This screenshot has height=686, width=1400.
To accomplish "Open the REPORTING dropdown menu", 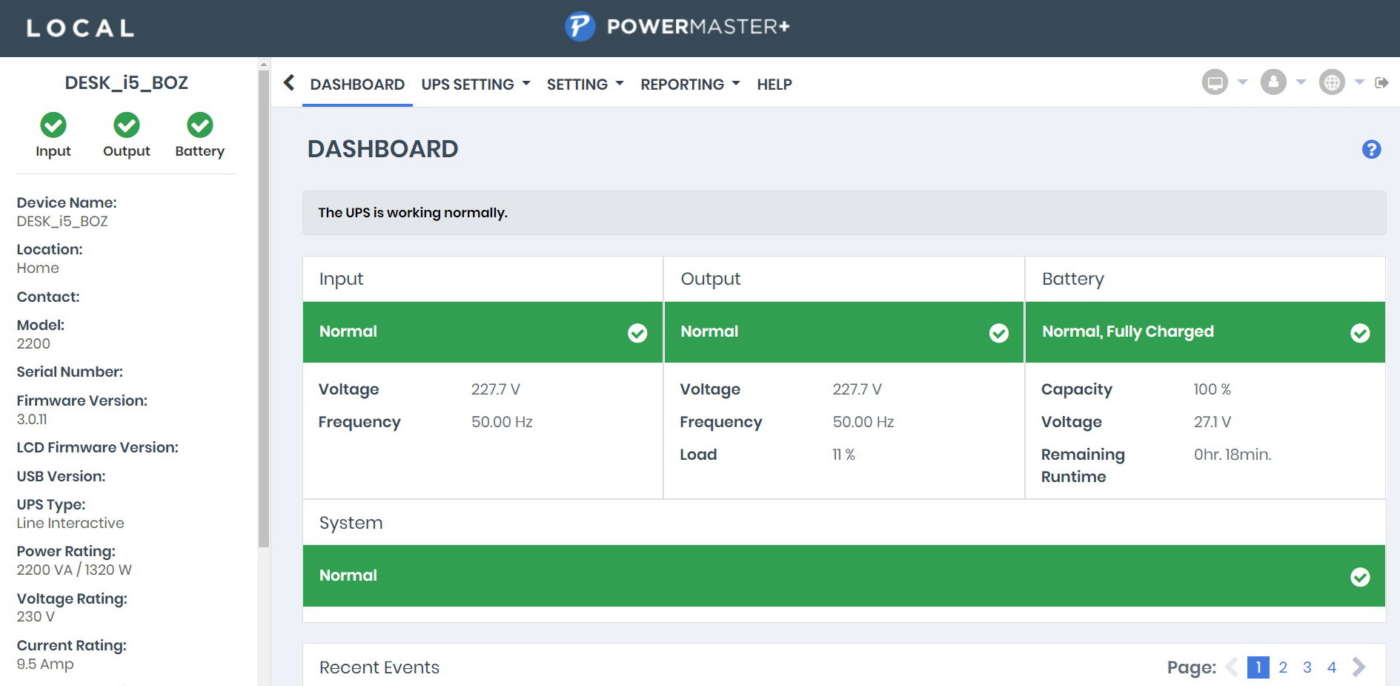I will tap(690, 84).
